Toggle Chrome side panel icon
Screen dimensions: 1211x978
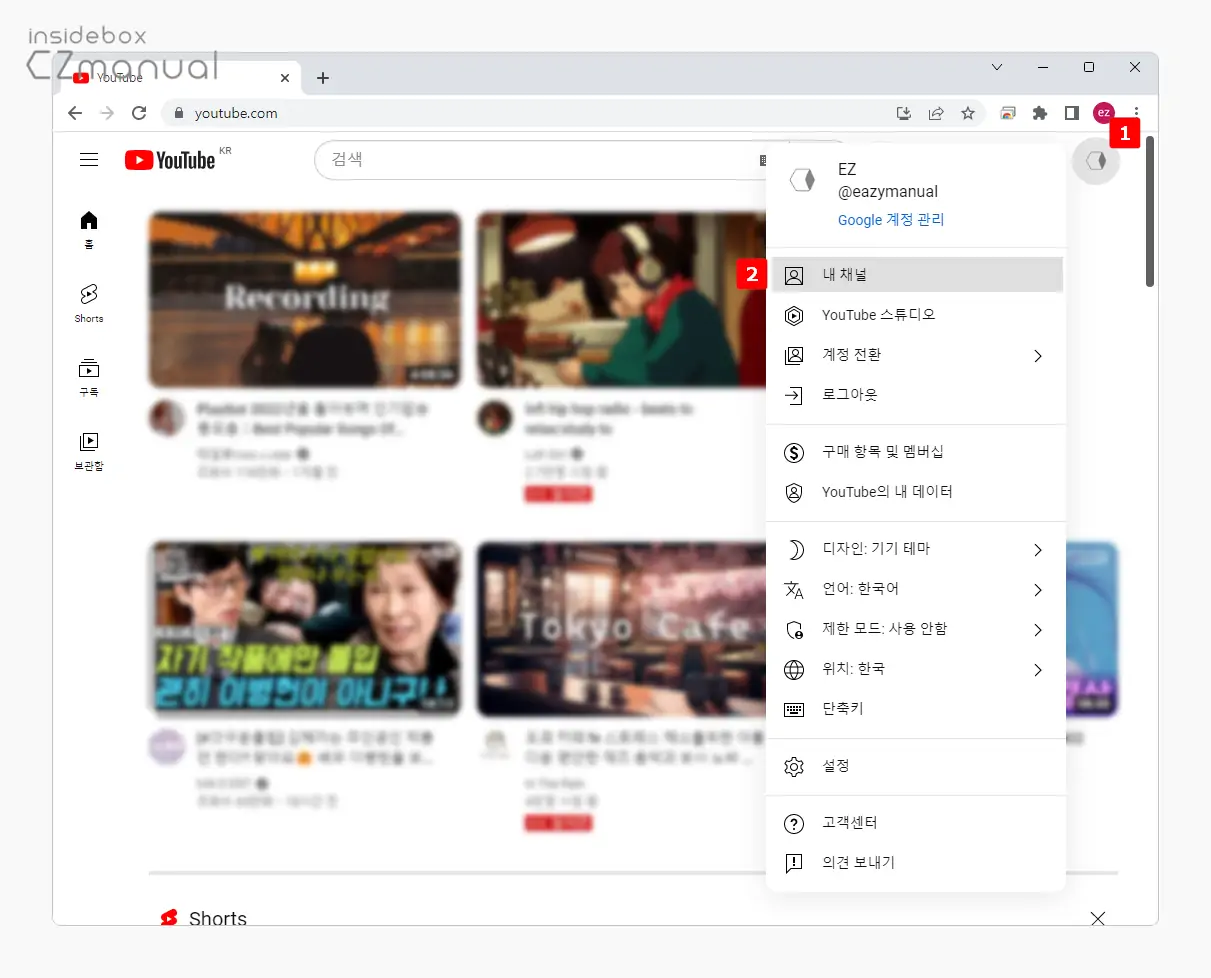click(1071, 113)
